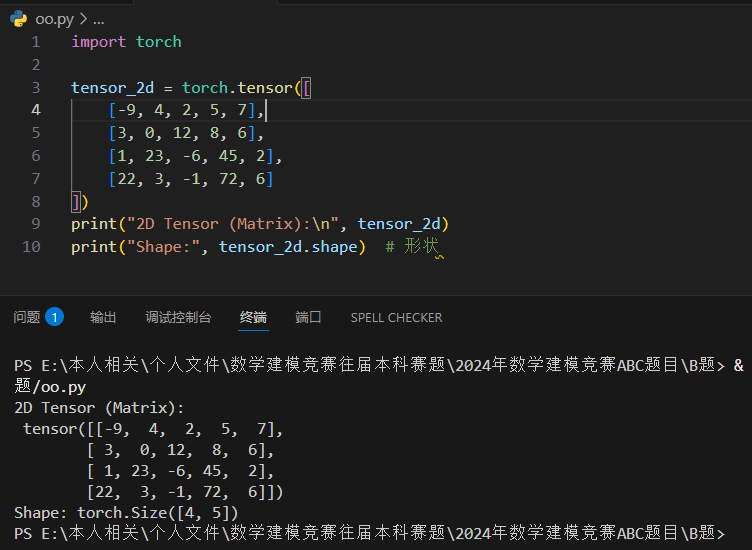Click line number 4 in the gutter
Screen dimensions: 752x550
[x=36, y=110]
